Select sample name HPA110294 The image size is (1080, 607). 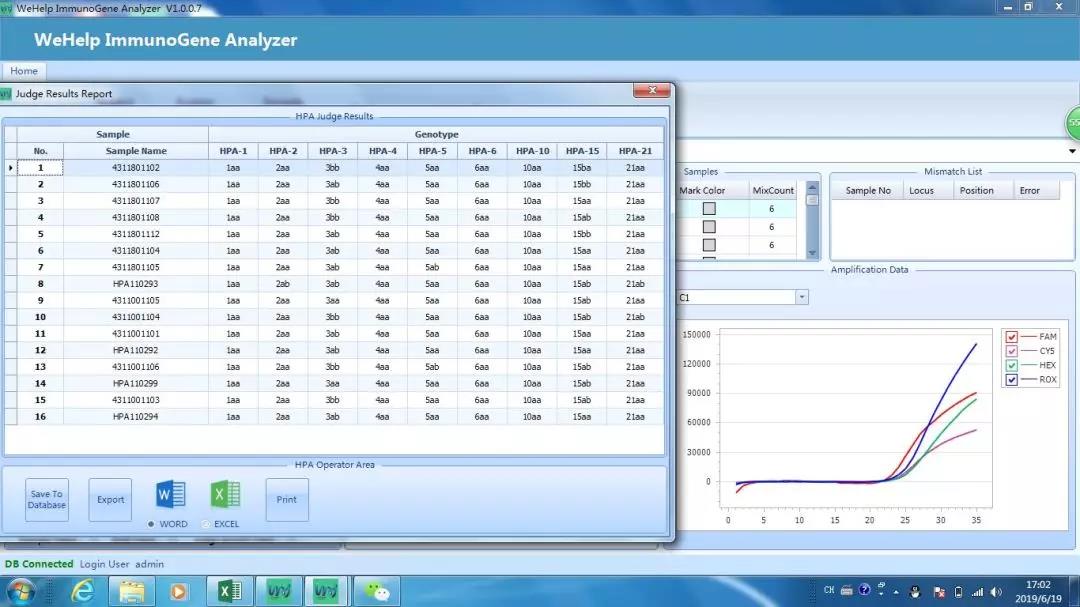pyautogui.click(x=136, y=416)
